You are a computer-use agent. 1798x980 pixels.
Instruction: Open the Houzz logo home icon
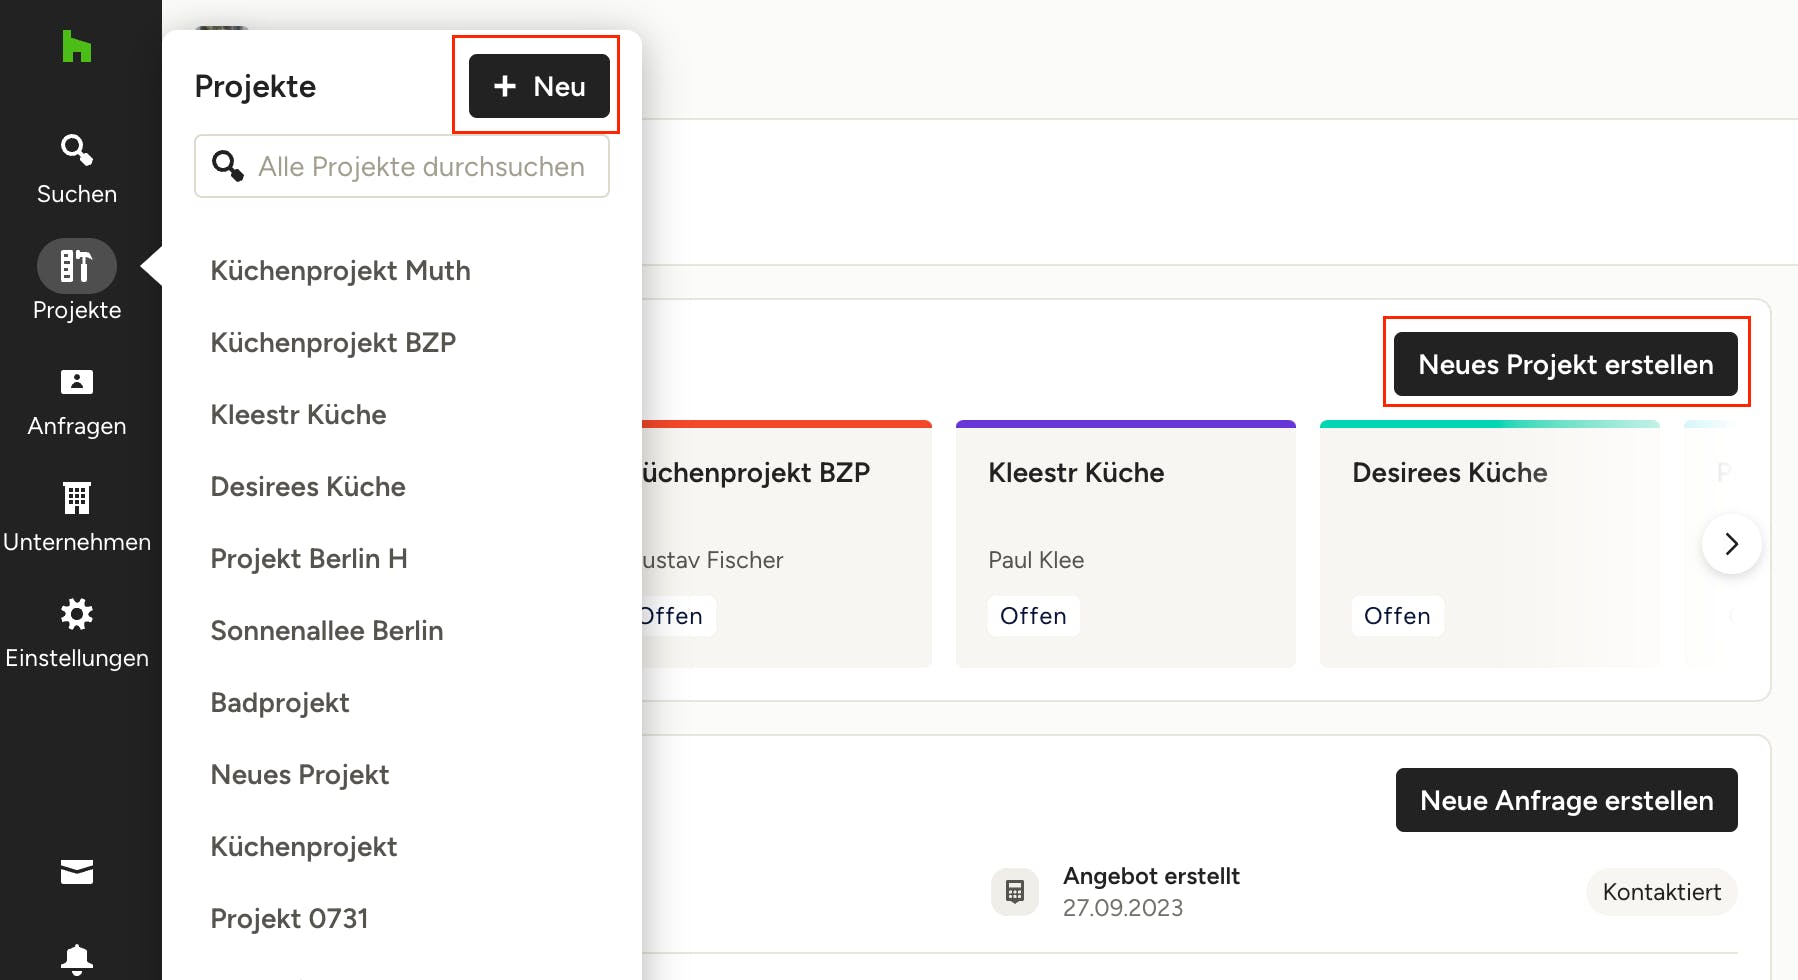point(77,46)
